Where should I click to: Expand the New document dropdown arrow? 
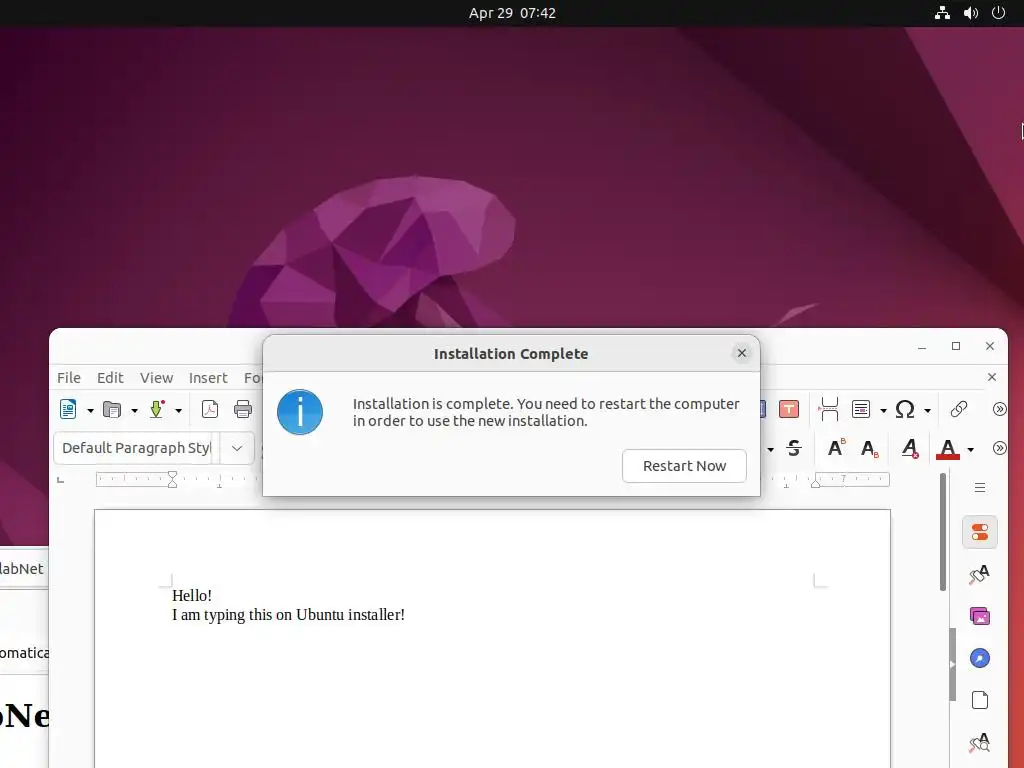click(90, 411)
